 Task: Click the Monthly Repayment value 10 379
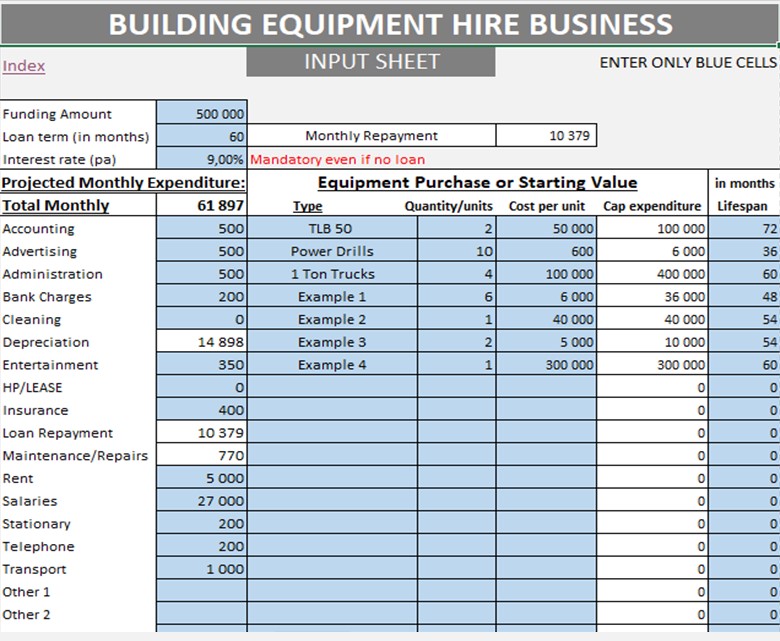coord(546,135)
